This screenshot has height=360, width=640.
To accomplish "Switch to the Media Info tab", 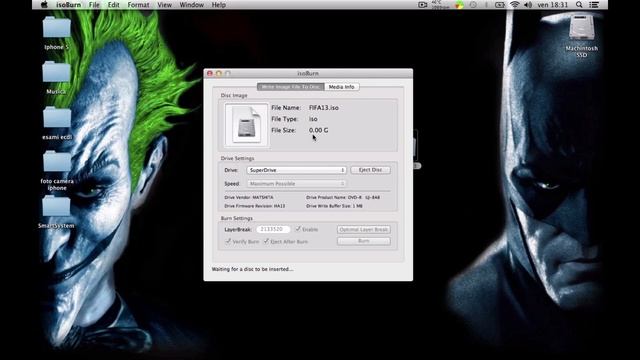I will click(342, 87).
